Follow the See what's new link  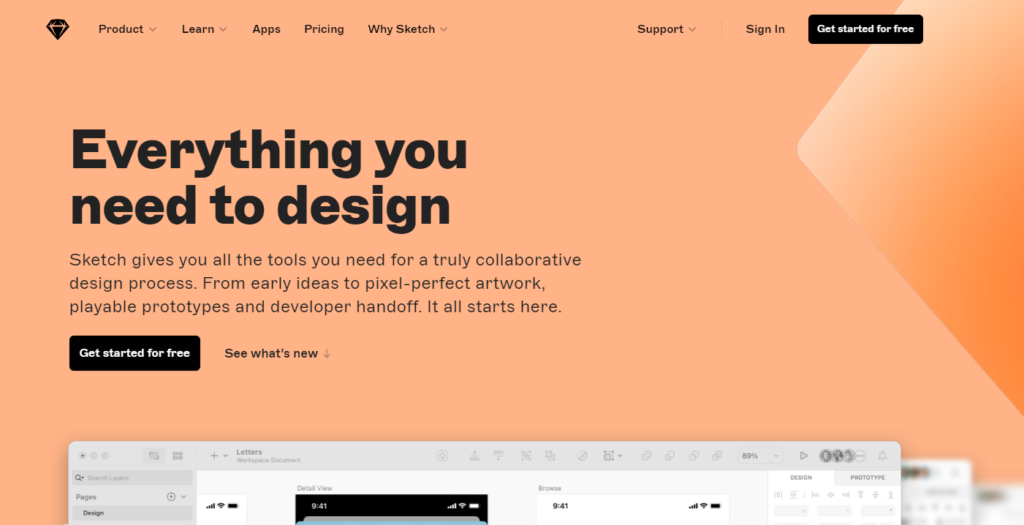(x=278, y=353)
